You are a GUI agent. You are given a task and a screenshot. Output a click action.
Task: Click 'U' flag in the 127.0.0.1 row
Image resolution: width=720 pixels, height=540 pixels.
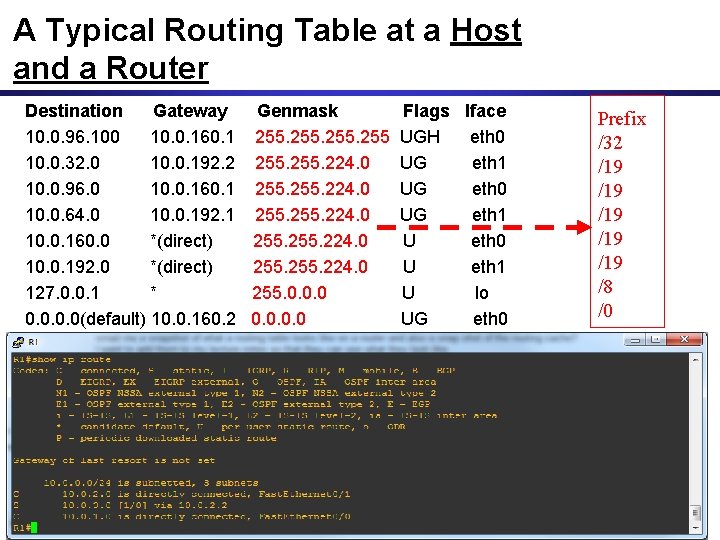click(x=408, y=293)
